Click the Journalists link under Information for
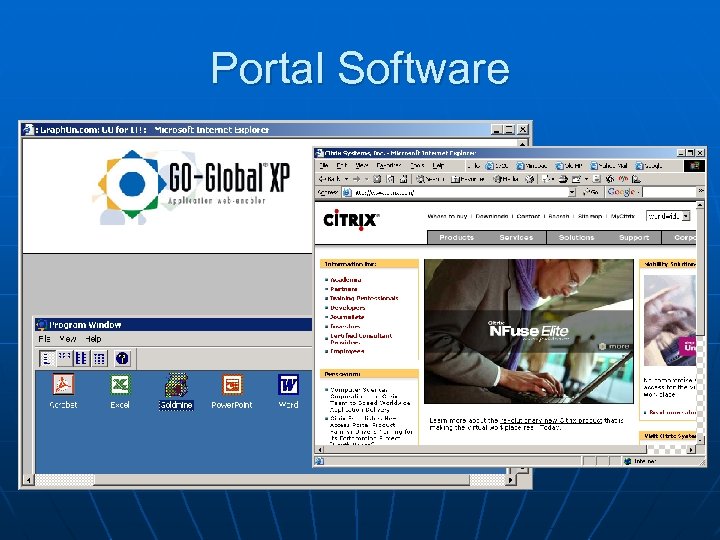Image resolution: width=720 pixels, height=540 pixels. pyautogui.click(x=347, y=317)
